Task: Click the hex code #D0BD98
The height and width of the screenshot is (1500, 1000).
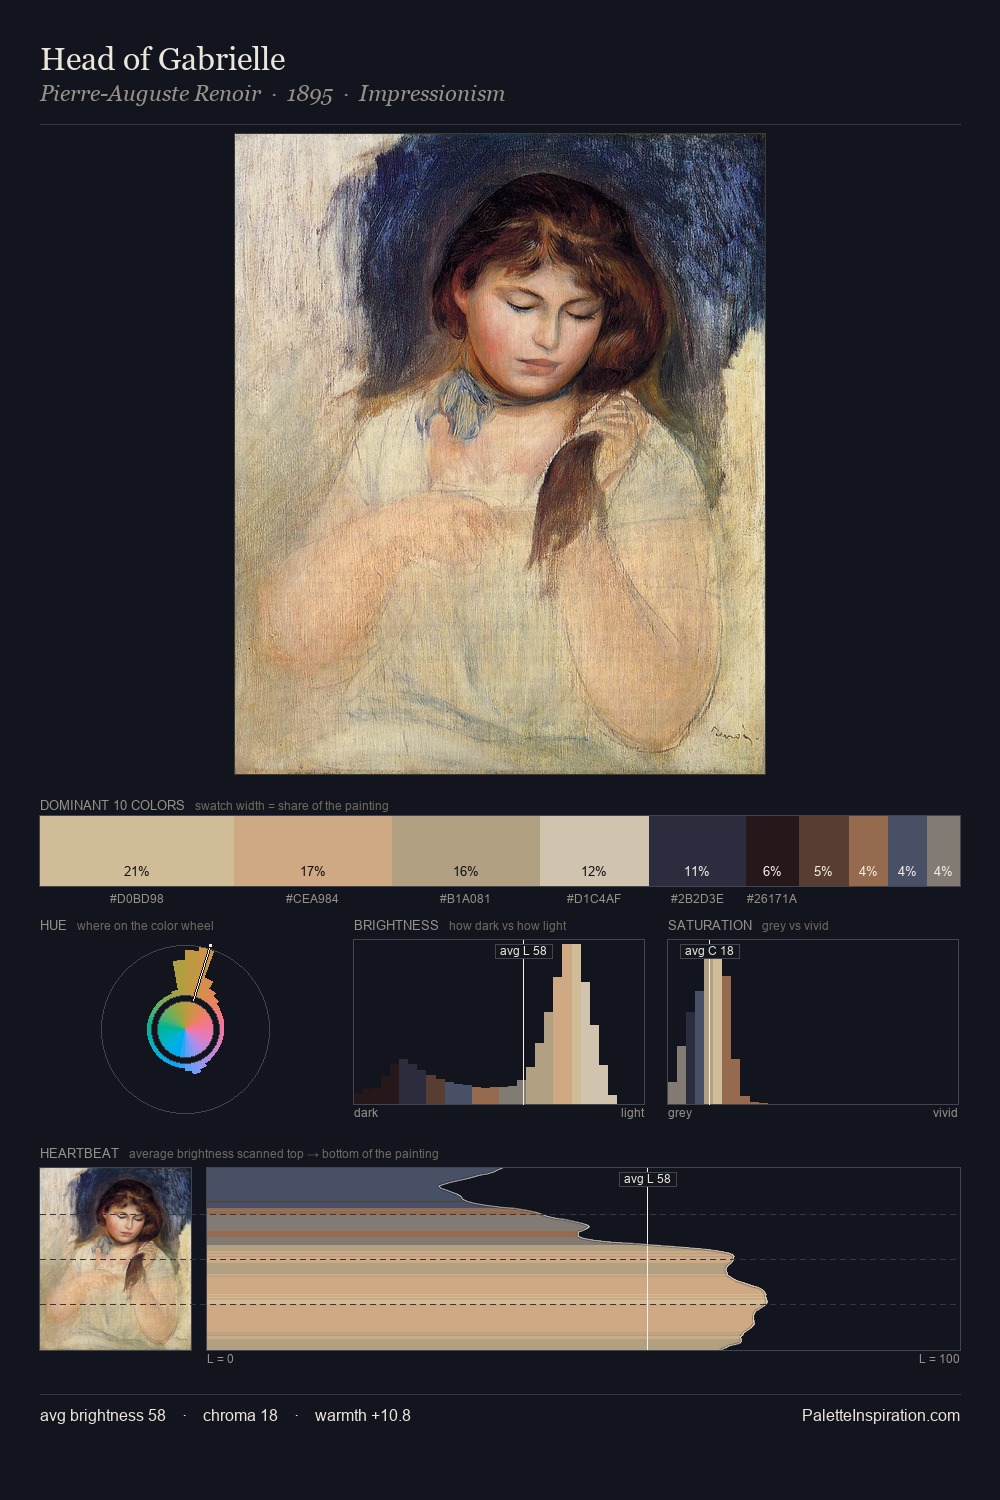Action: (x=137, y=899)
